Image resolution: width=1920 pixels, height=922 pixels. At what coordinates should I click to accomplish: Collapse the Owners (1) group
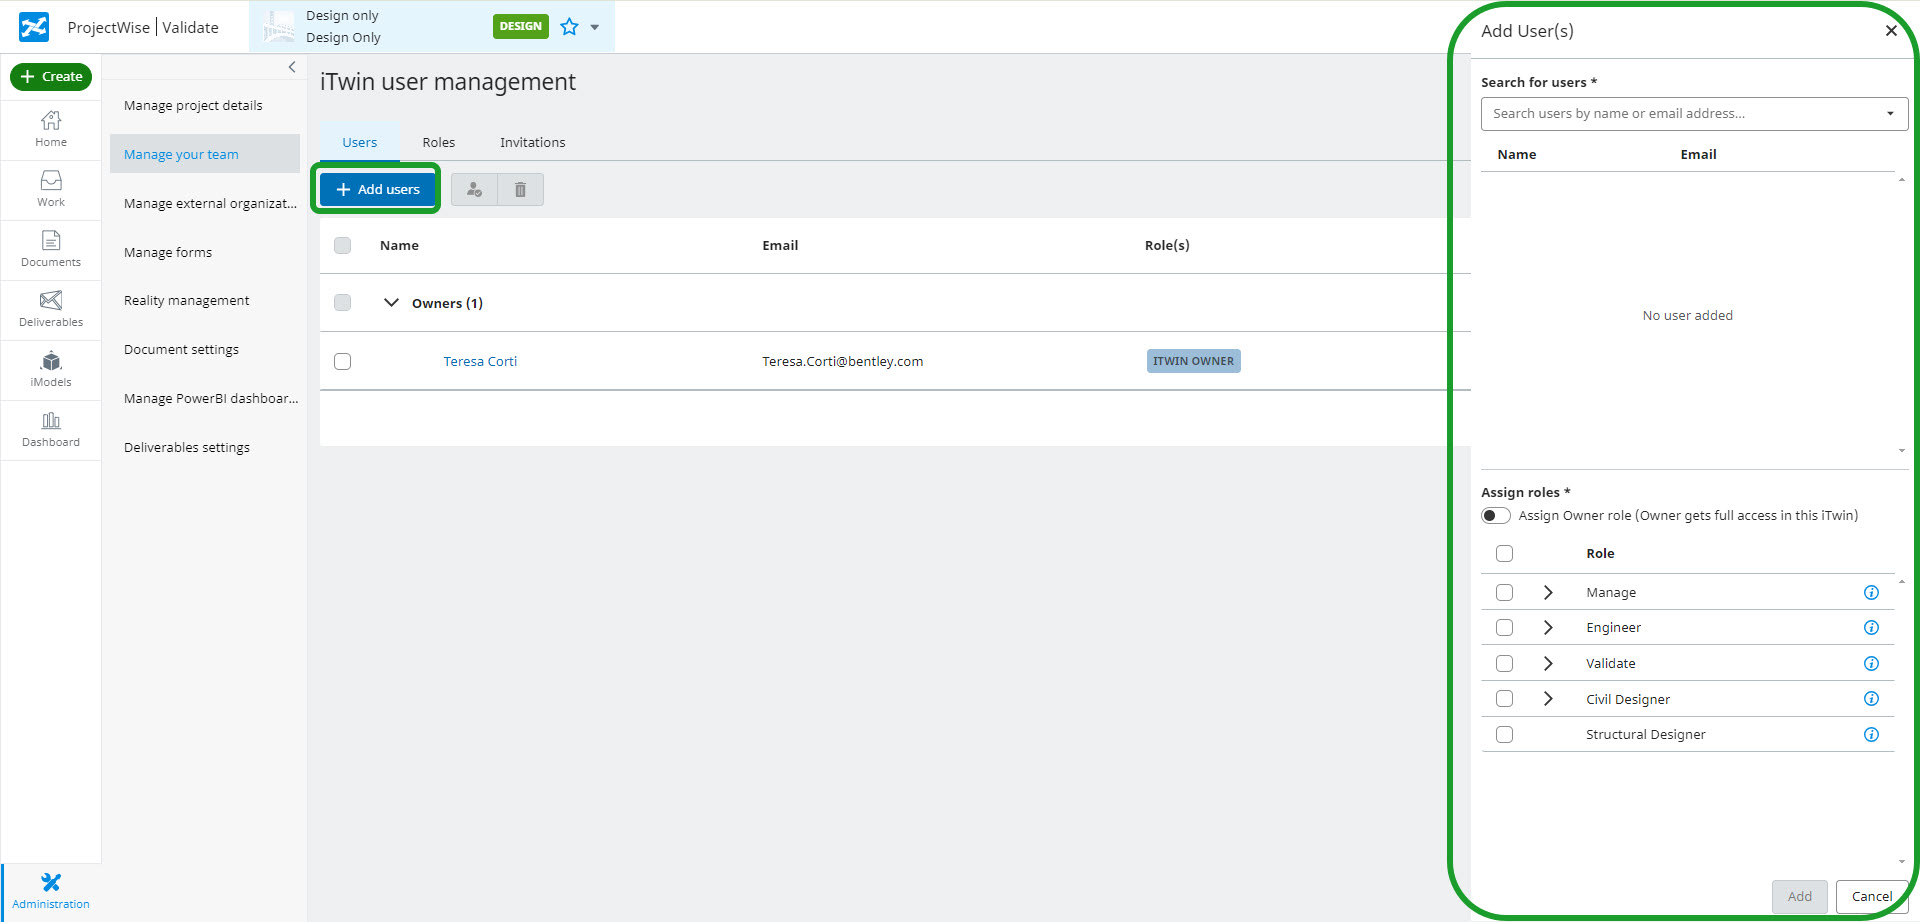click(391, 302)
